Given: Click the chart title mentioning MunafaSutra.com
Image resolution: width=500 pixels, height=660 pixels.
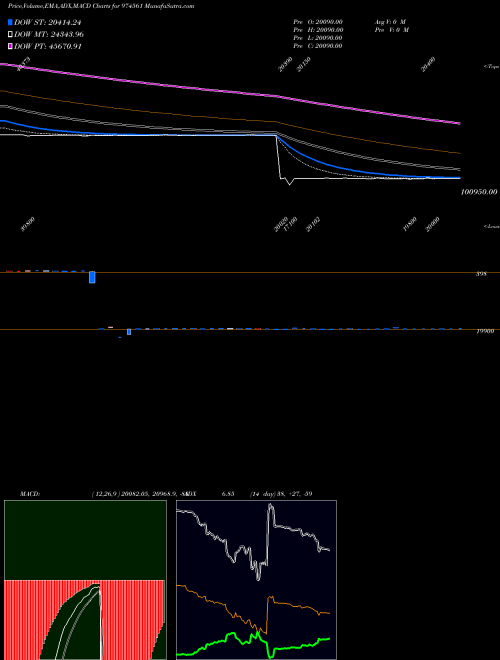Looking at the screenshot, I should point(101,6).
